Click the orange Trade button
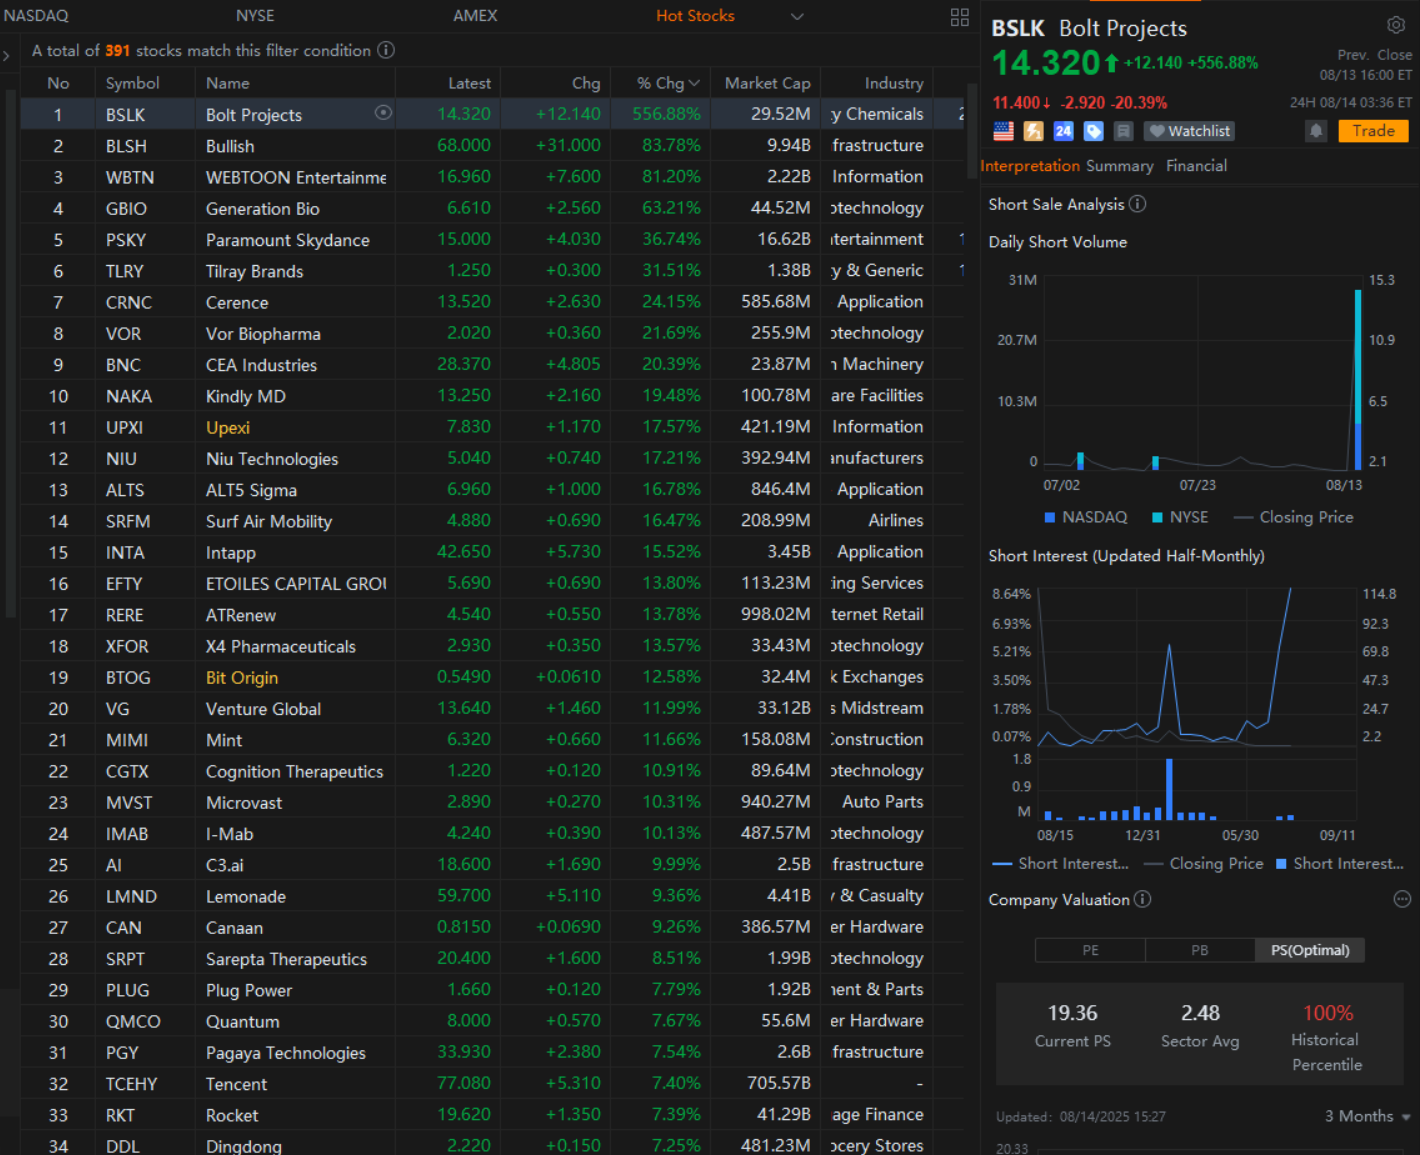This screenshot has width=1420, height=1155. 1373,131
